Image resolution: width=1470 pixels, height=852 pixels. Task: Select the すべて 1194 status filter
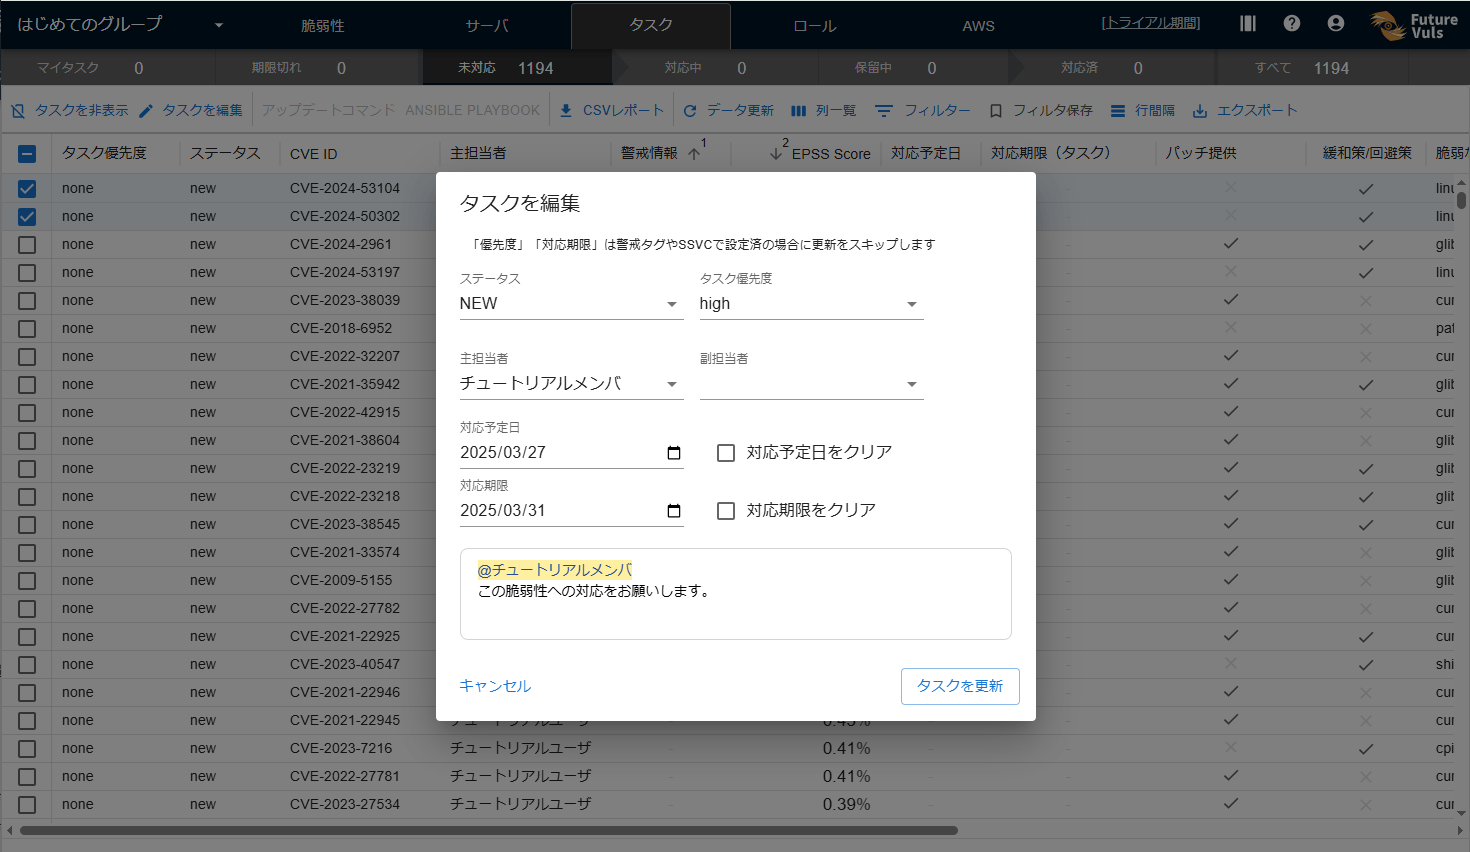click(1311, 68)
